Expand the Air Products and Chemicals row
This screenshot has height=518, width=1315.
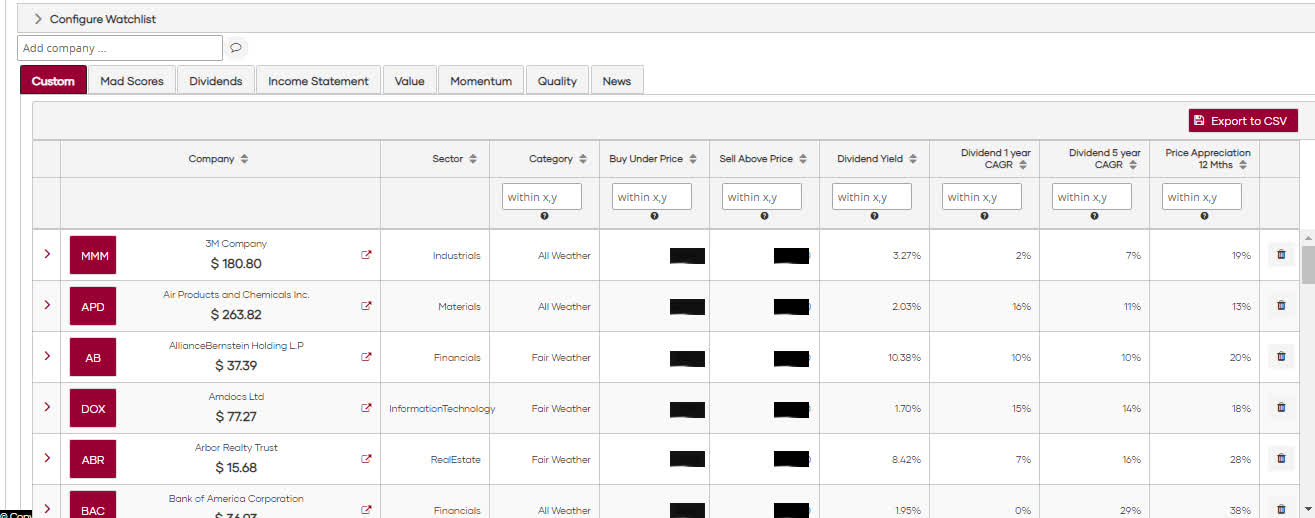47,305
